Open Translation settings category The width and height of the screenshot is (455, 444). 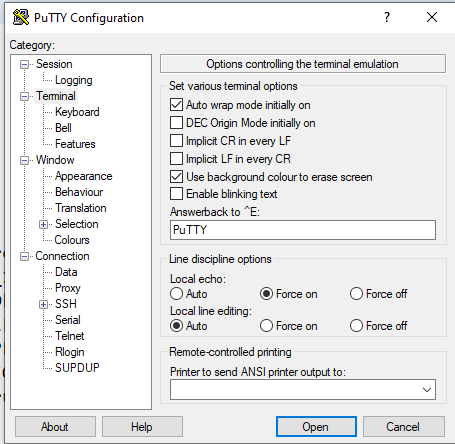pyautogui.click(x=81, y=208)
